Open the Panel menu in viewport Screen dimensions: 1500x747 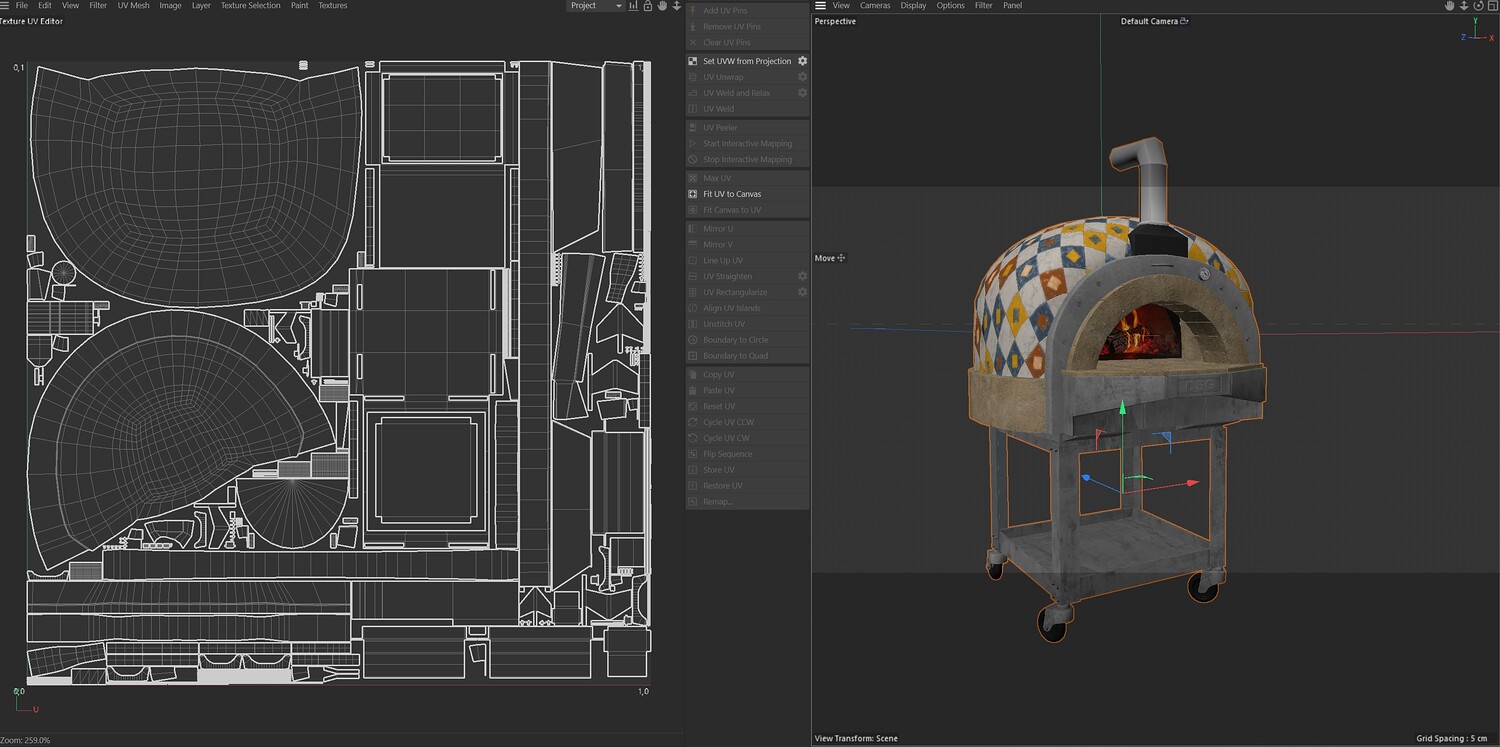[x=1012, y=6]
